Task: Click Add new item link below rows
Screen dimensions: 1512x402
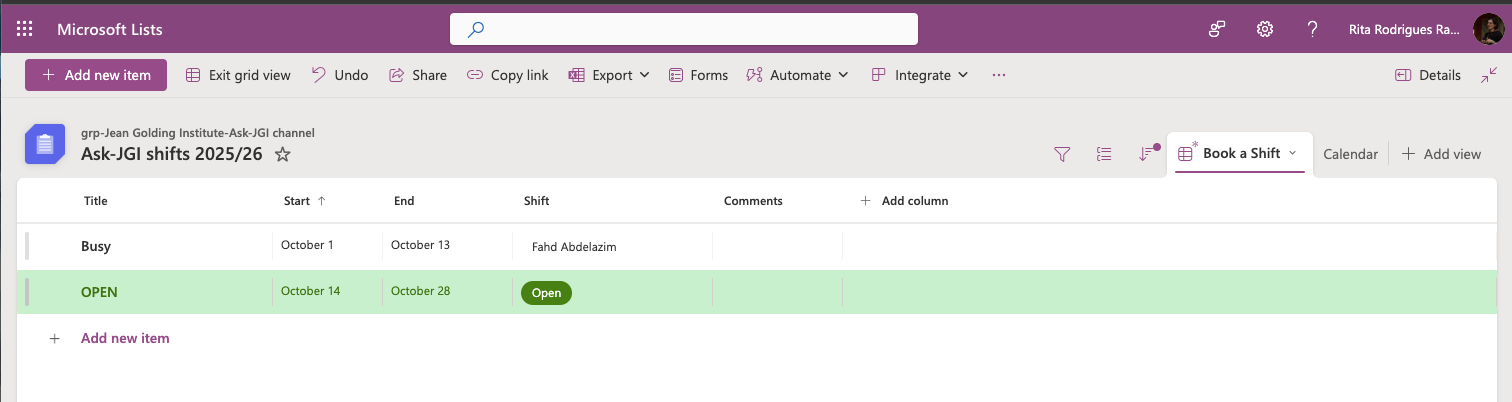Action: [x=125, y=338]
